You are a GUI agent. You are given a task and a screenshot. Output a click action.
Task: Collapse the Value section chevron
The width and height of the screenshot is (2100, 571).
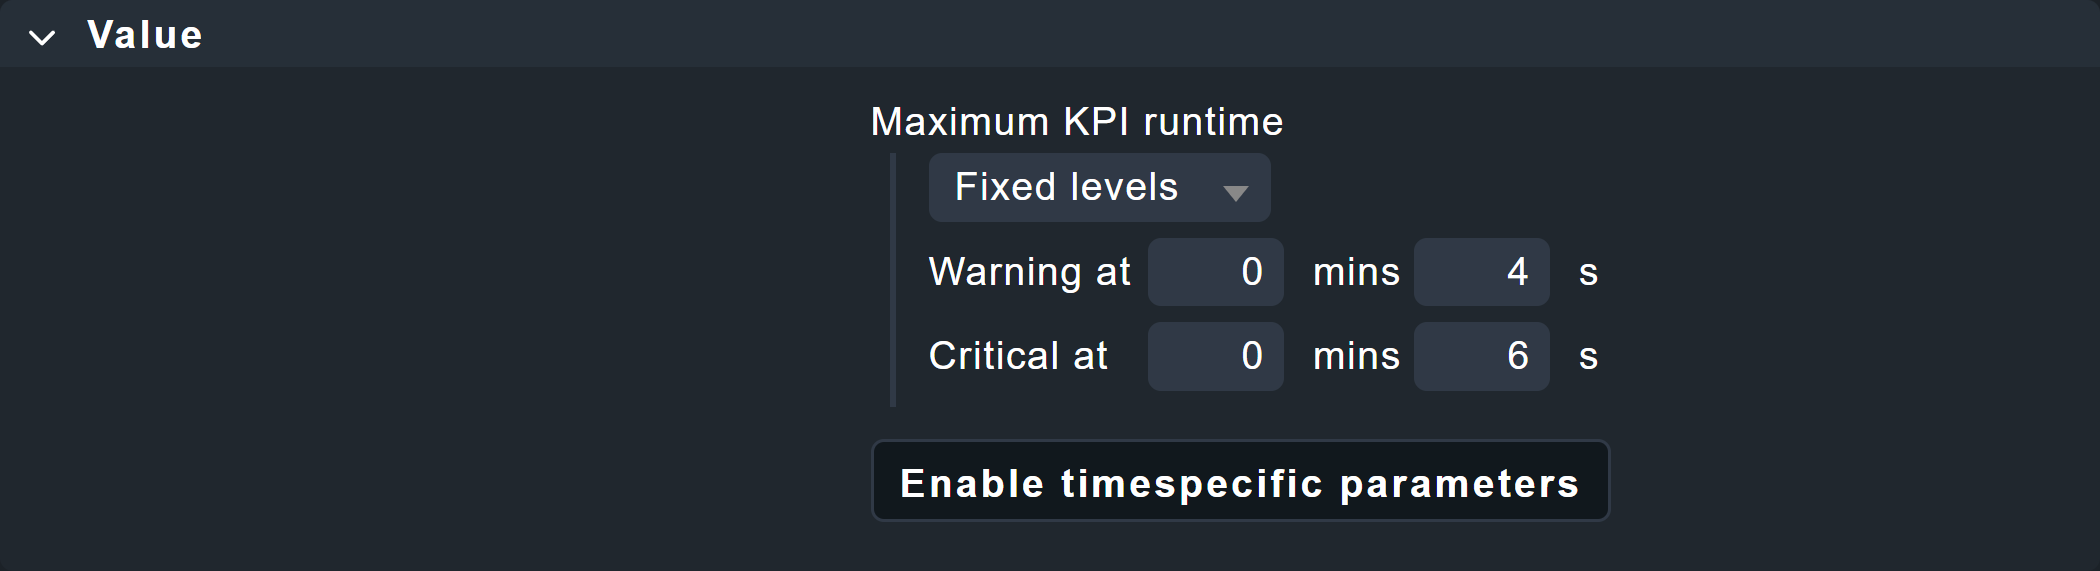click(42, 38)
